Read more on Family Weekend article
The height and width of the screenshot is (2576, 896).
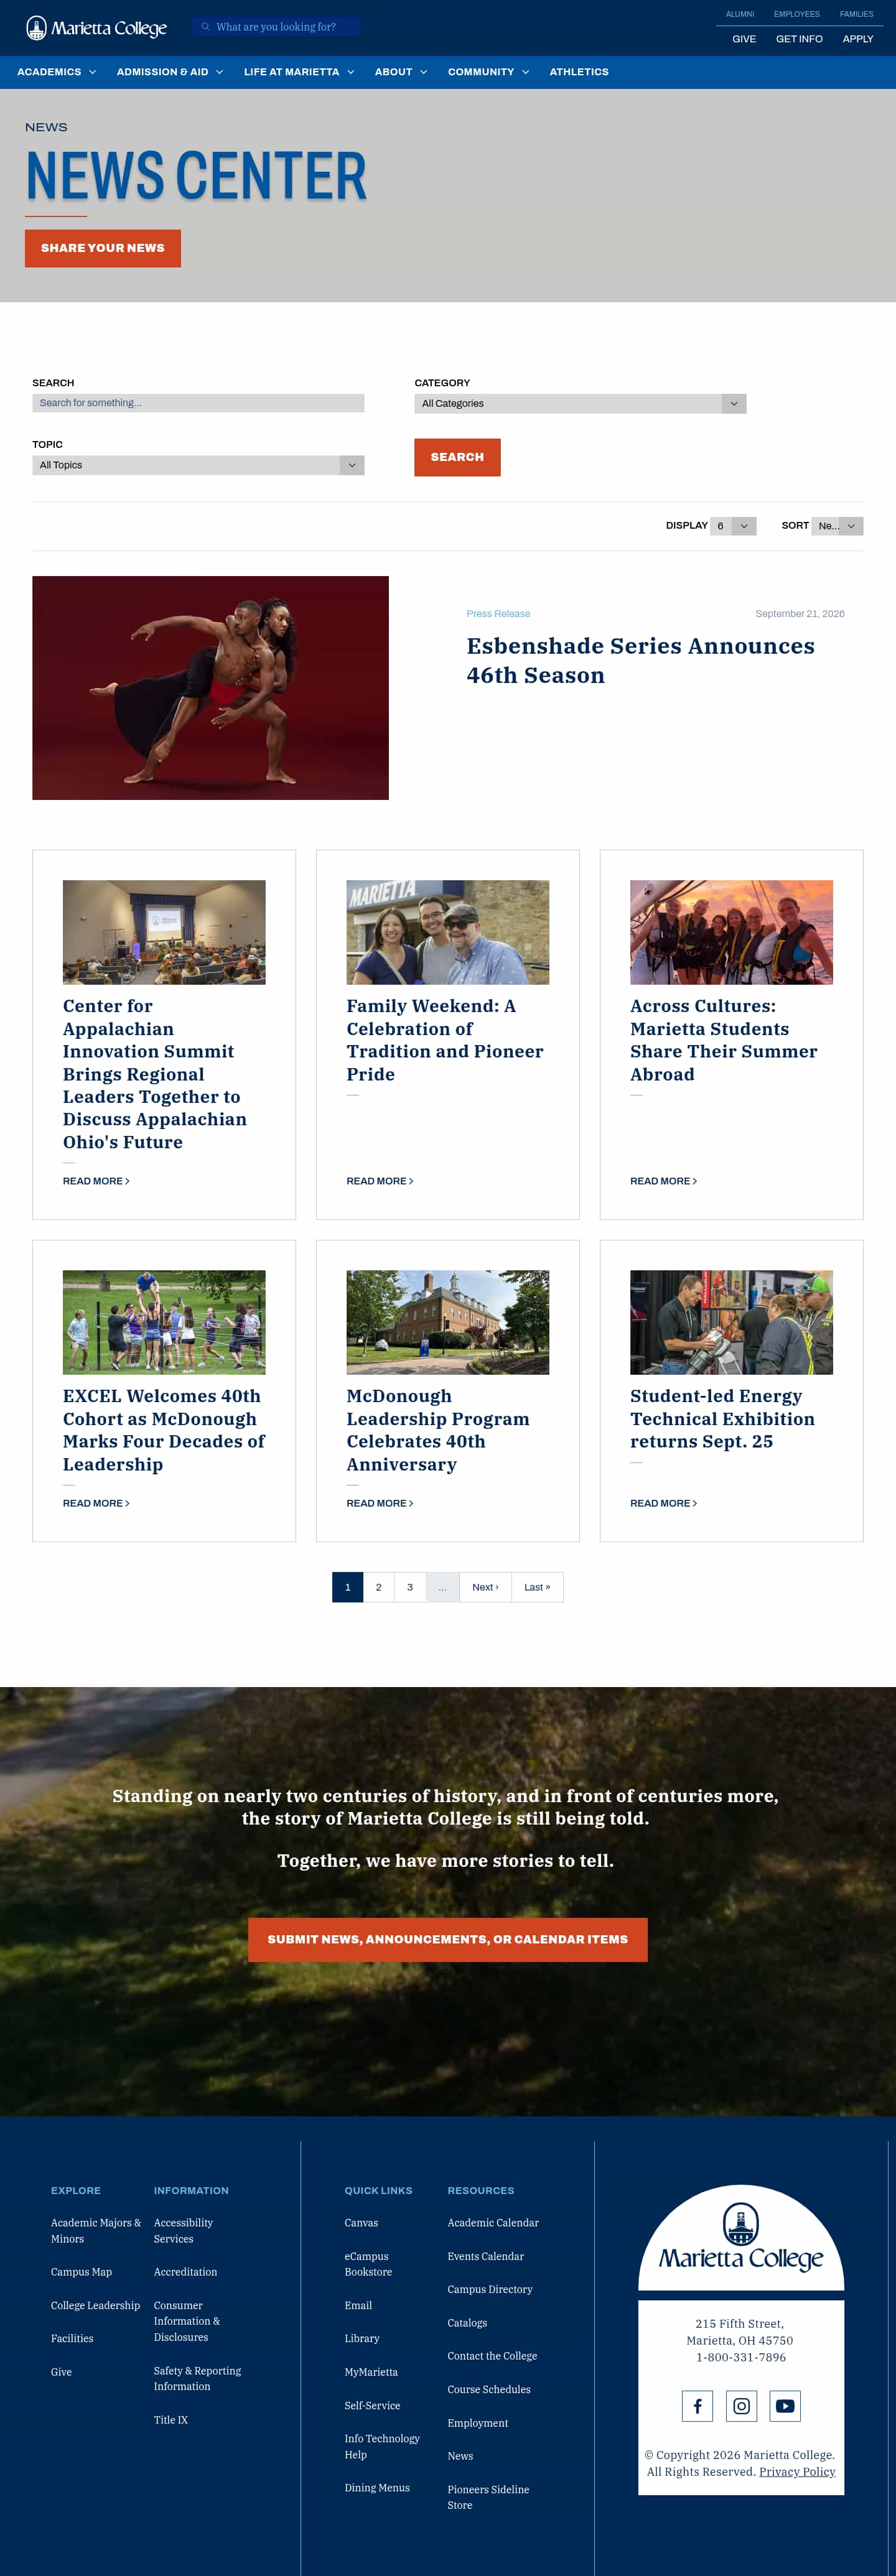(x=380, y=1181)
